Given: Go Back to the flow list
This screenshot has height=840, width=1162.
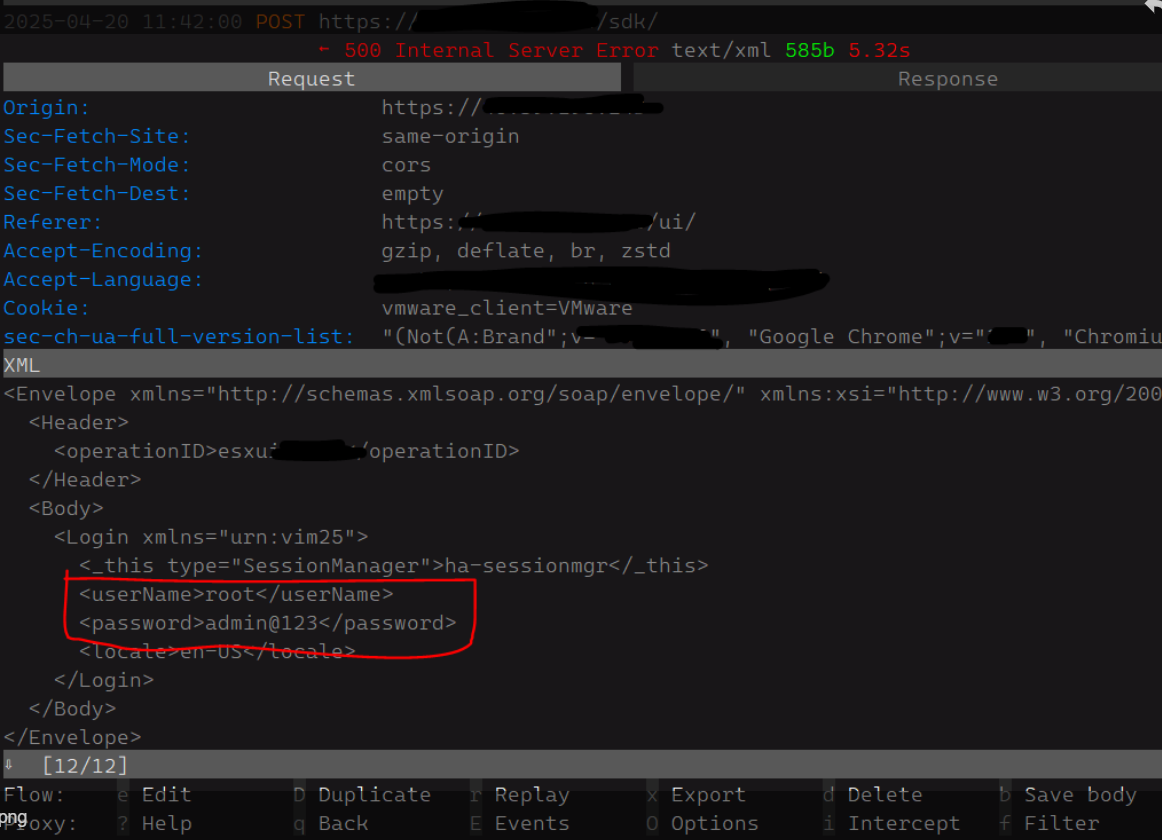Looking at the screenshot, I should 343,824.
